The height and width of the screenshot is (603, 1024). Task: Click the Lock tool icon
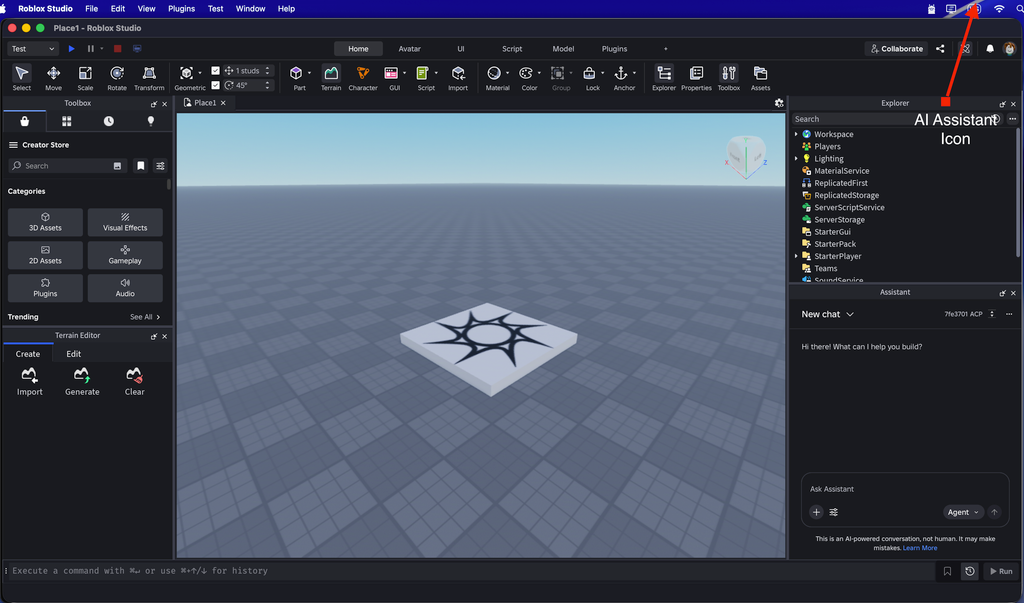pyautogui.click(x=589, y=73)
